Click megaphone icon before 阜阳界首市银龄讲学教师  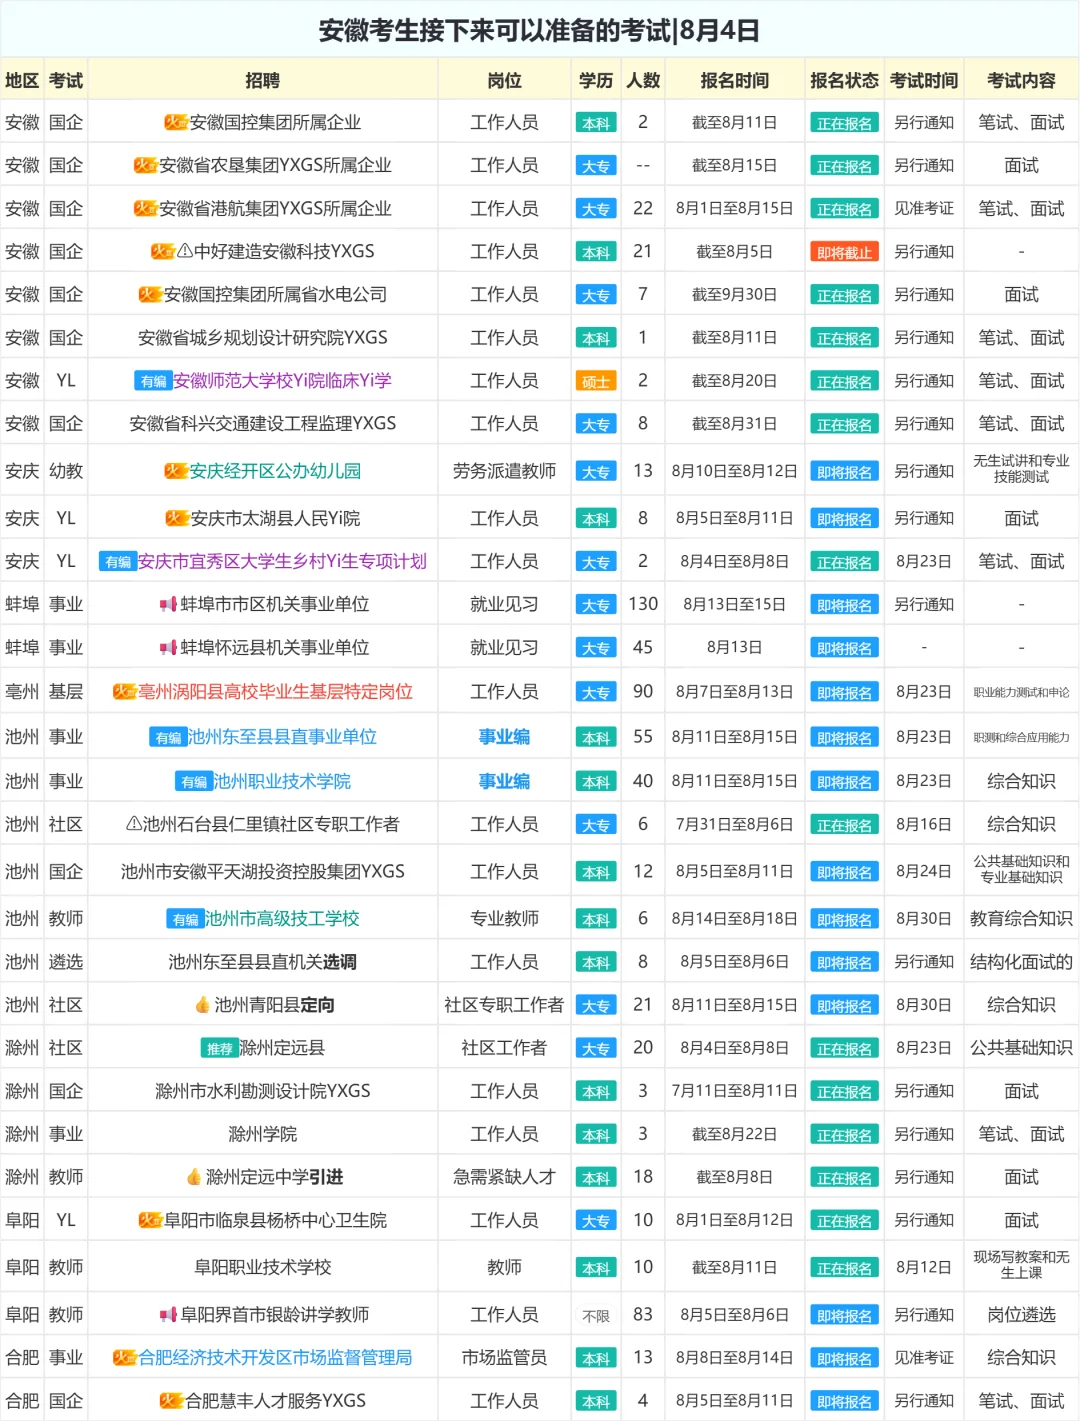pyautogui.click(x=168, y=1315)
